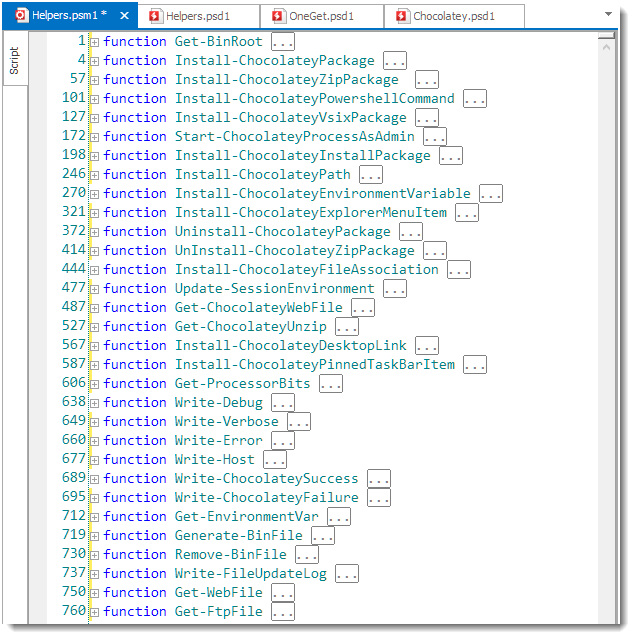Click the Helpers.psd1 file icon

pos(155,16)
